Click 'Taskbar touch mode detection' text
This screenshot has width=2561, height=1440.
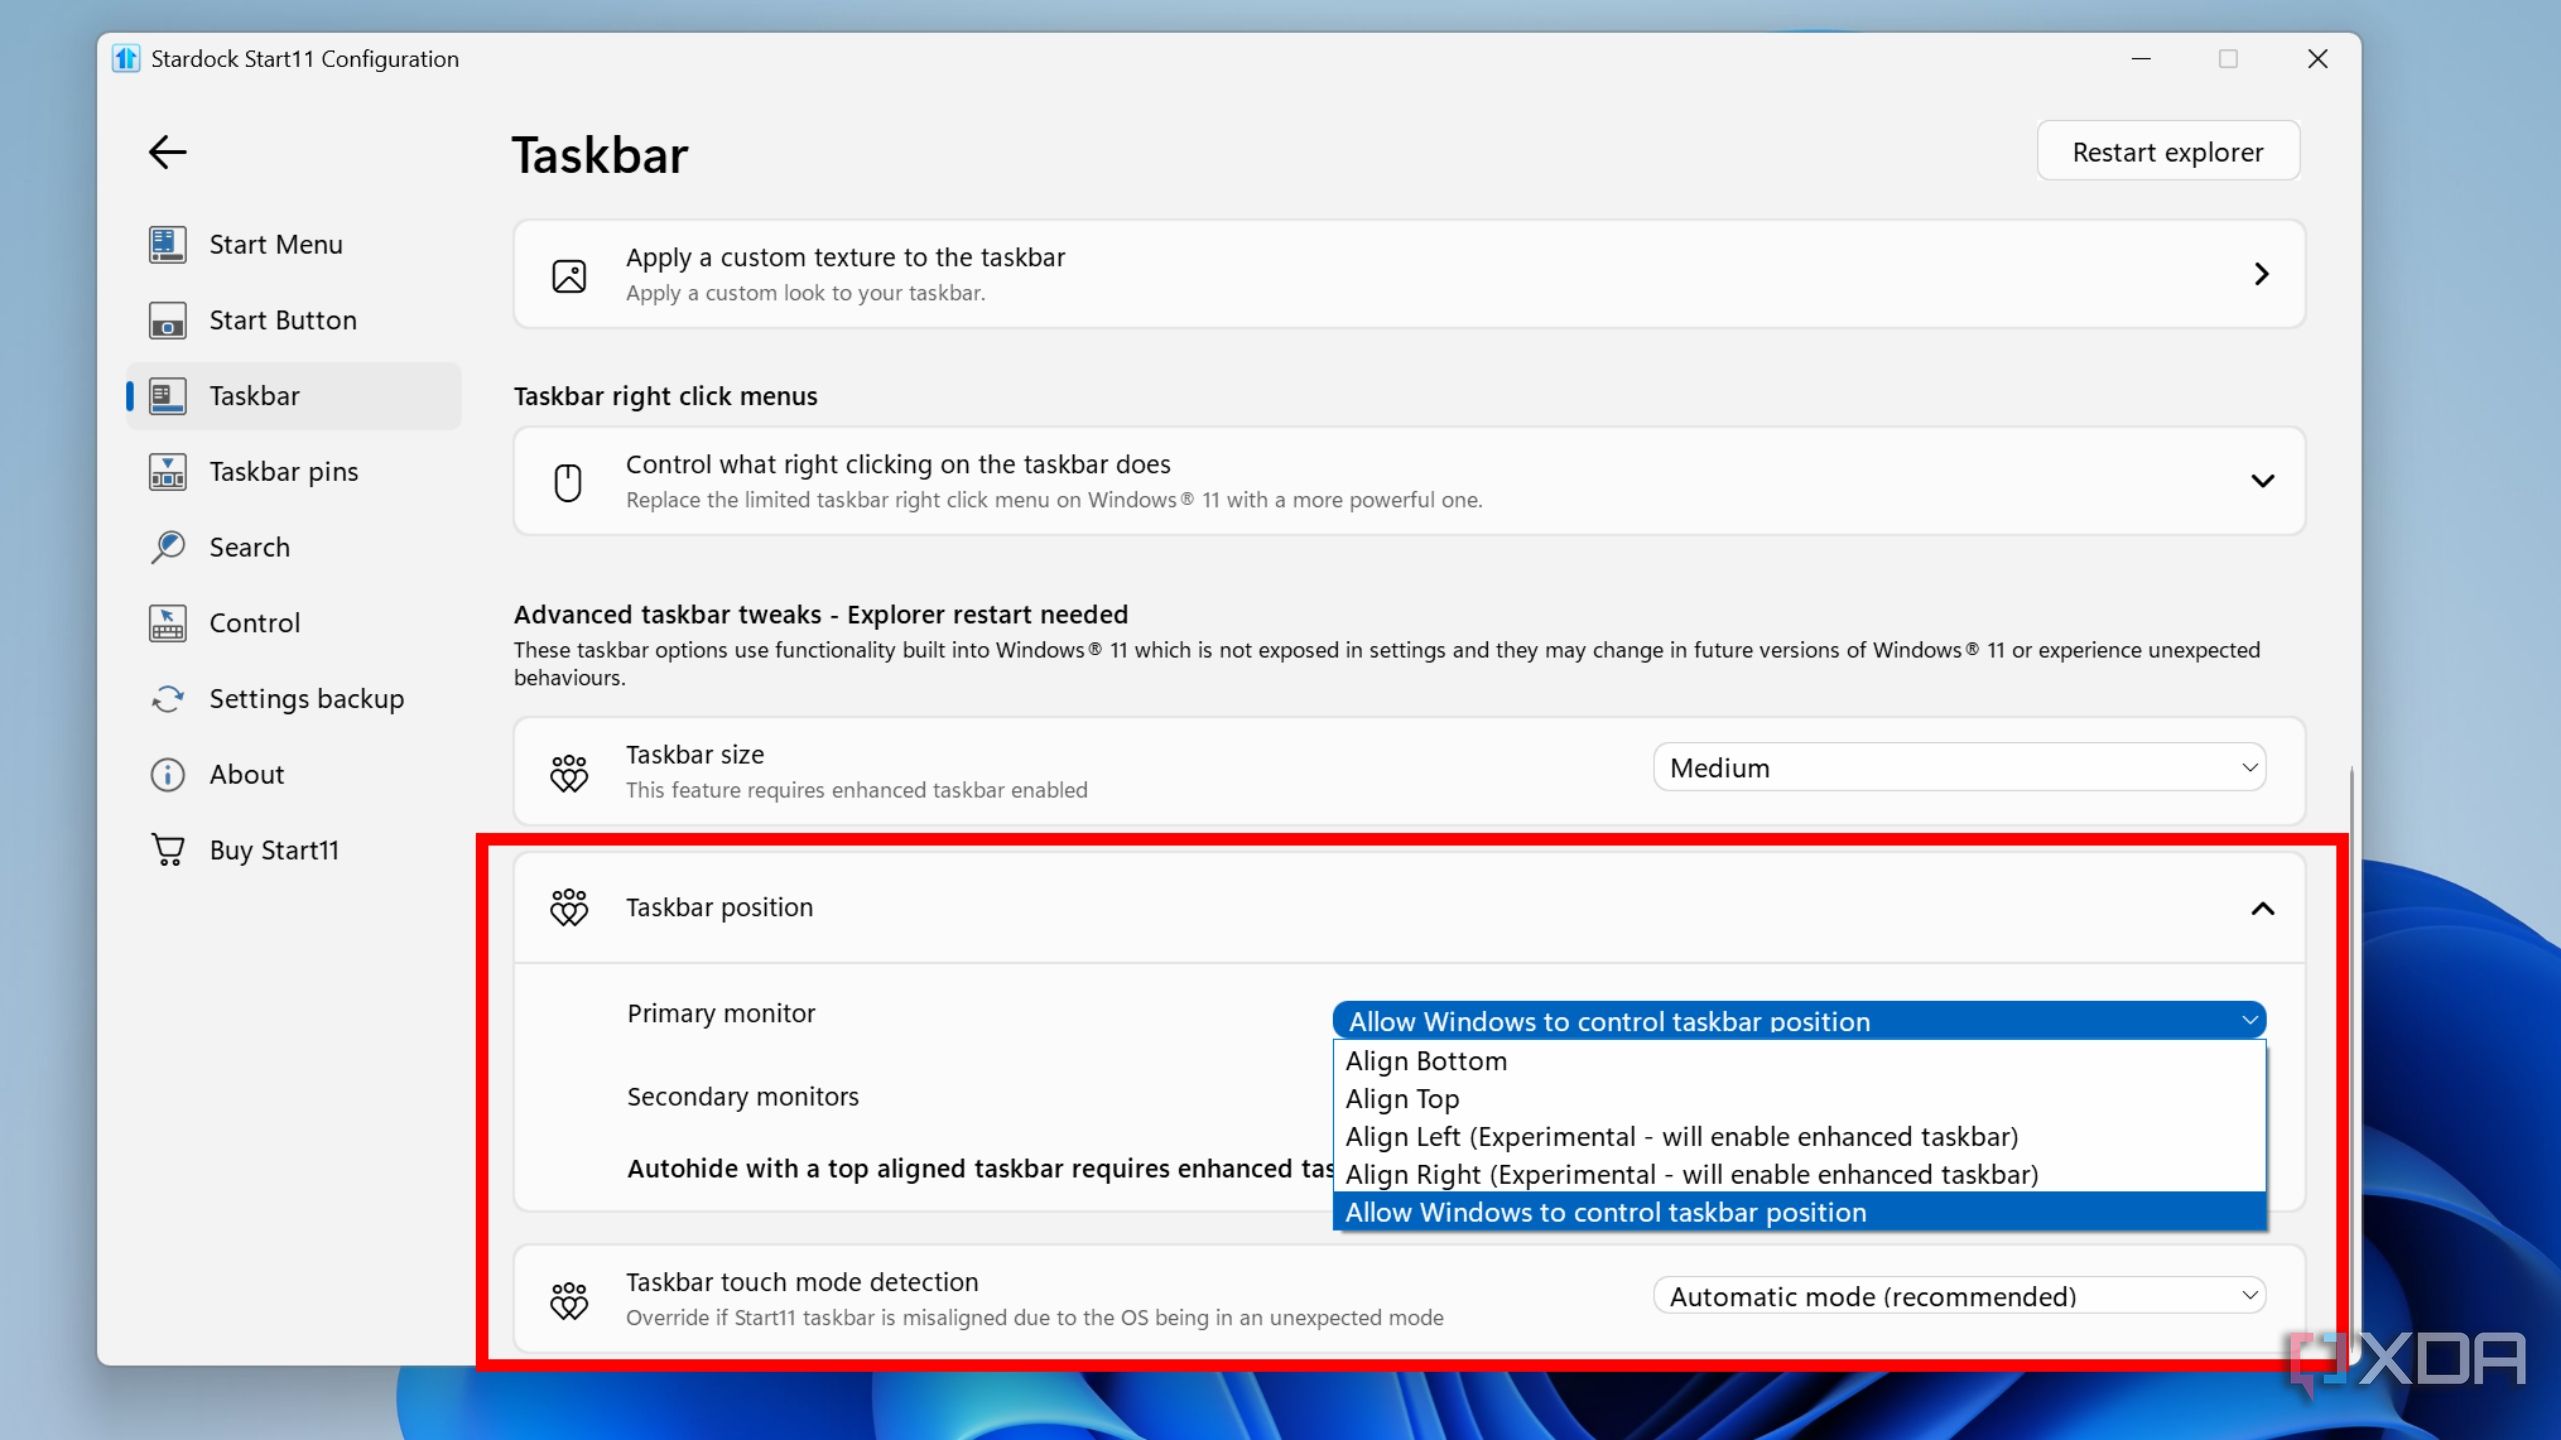[802, 1282]
